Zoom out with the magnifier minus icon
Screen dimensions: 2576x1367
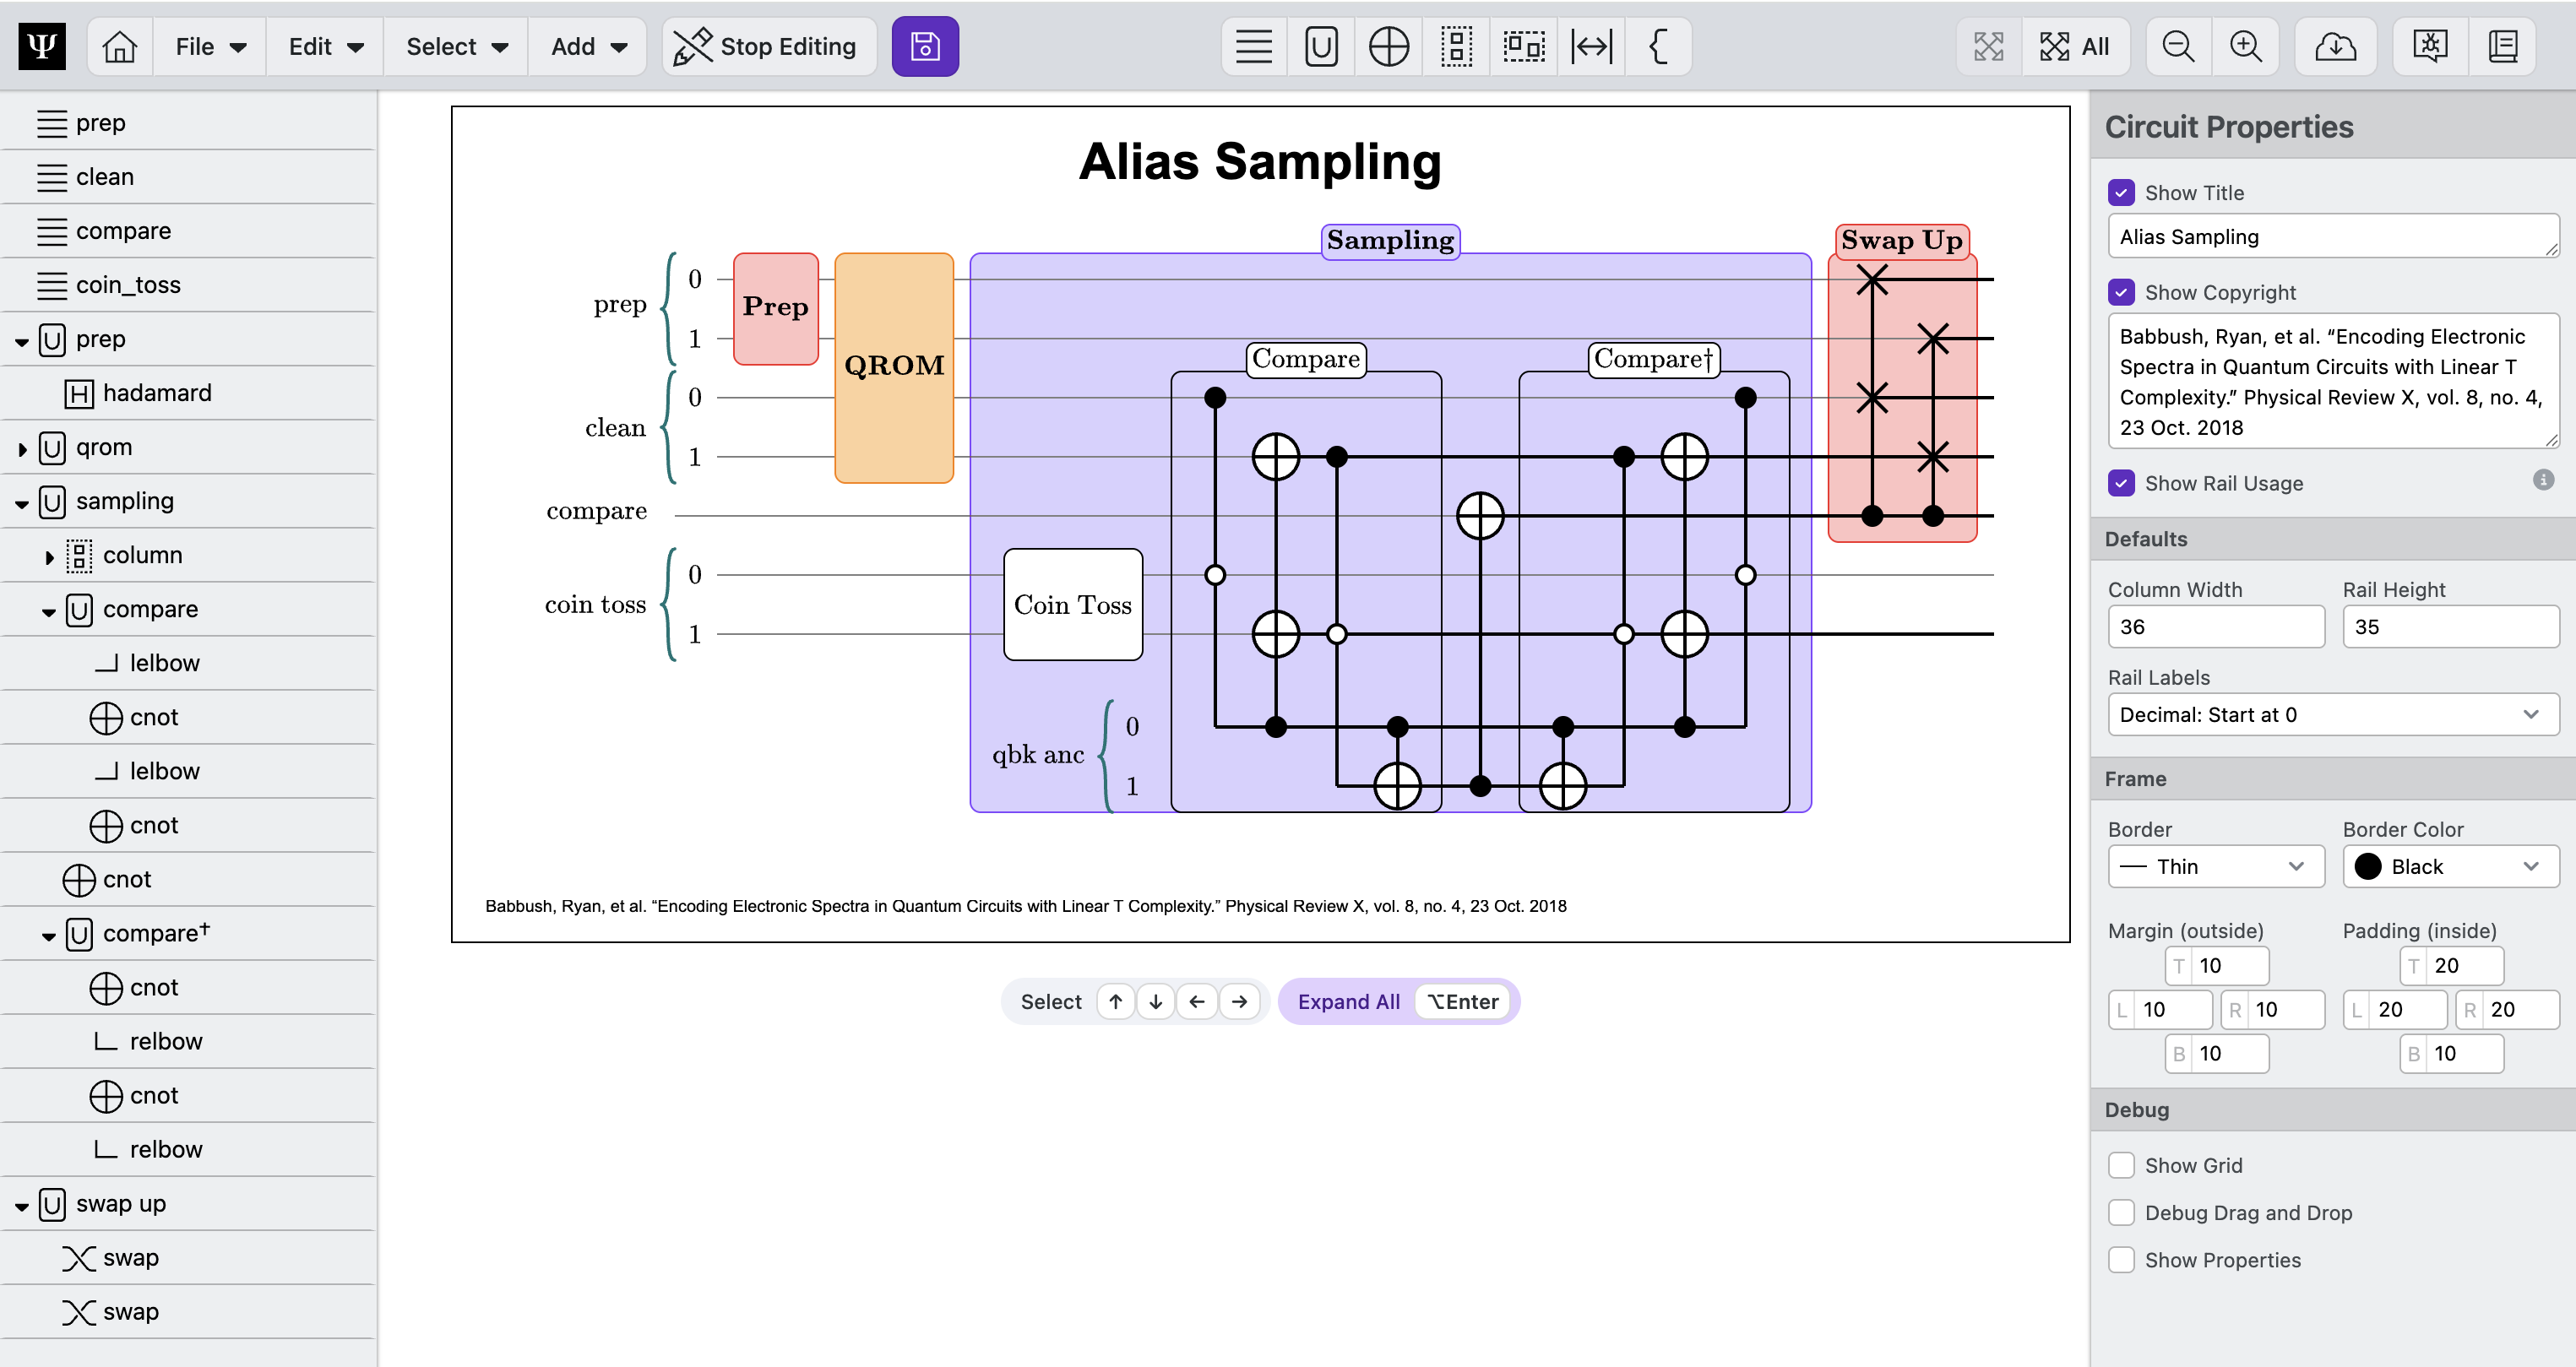(2177, 46)
